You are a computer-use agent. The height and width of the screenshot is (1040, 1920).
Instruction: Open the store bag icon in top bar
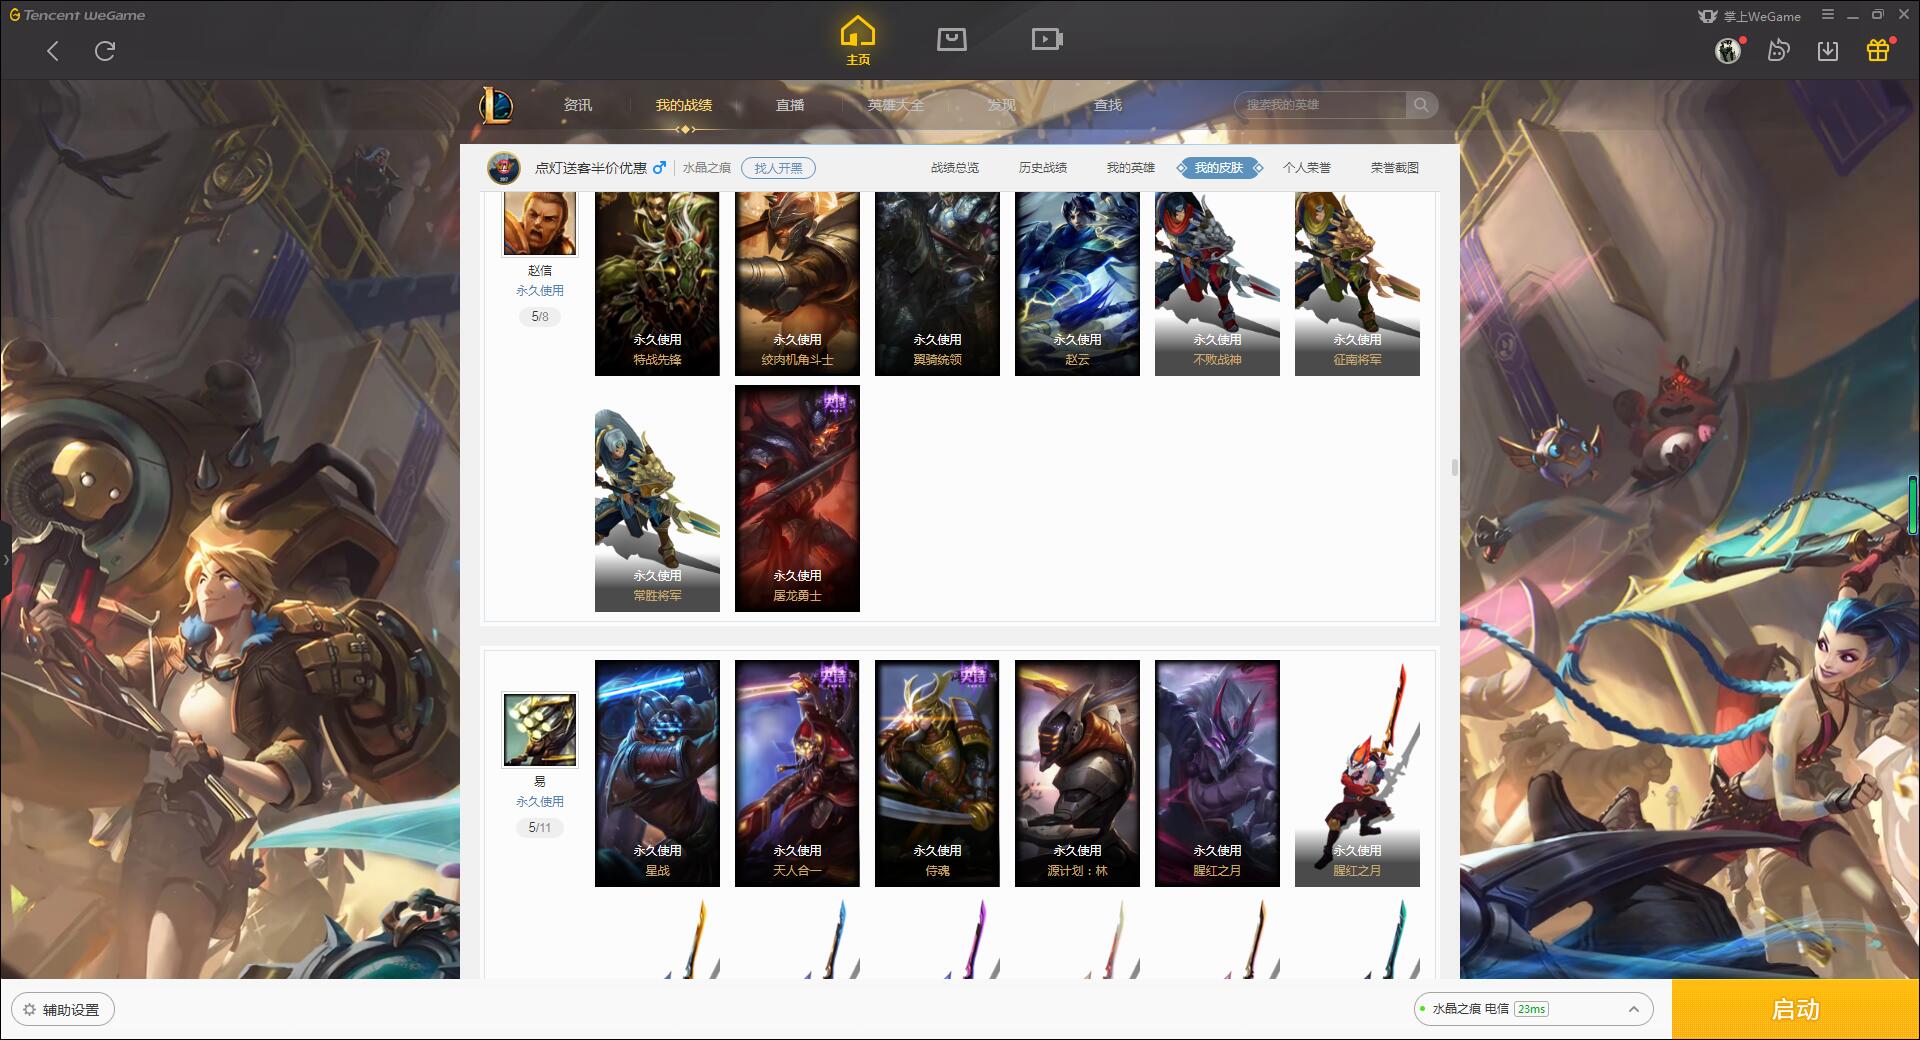tap(951, 39)
